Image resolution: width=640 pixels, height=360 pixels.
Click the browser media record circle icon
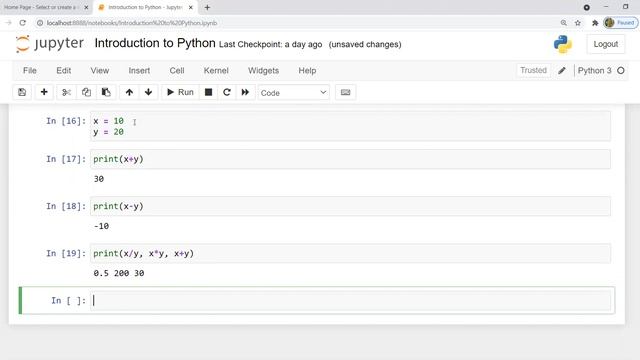click(587, 7)
